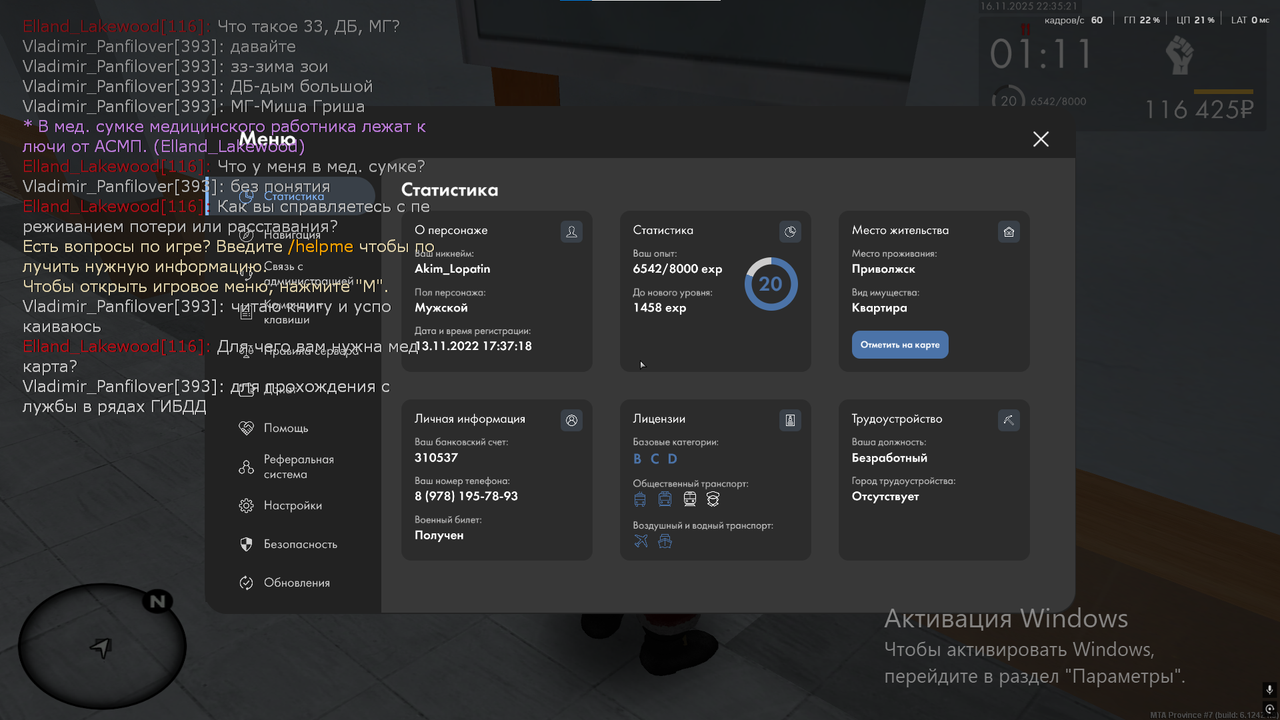The image size is (1280, 720).
Task: Open the Статистика section in sidebar
Action: (x=293, y=196)
